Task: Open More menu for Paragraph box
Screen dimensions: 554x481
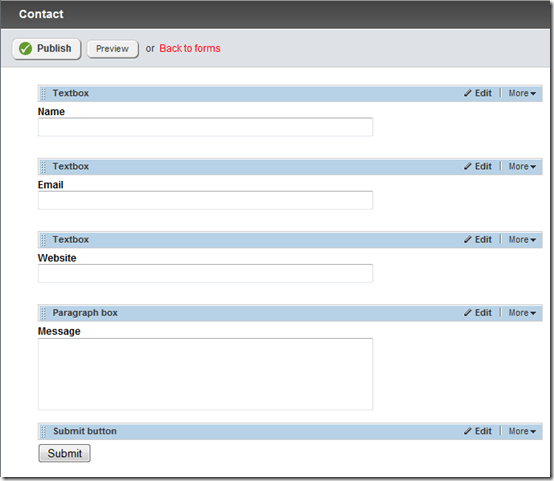Action: click(x=522, y=313)
